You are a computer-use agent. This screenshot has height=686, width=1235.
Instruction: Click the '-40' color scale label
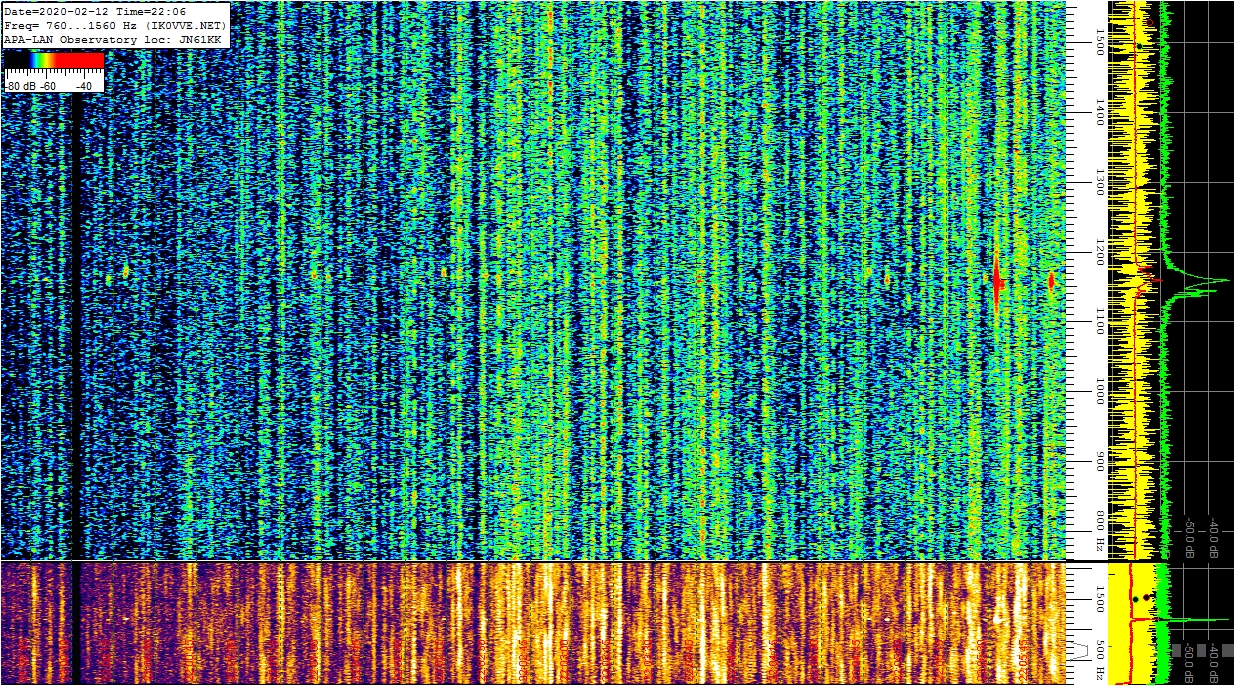click(84, 86)
